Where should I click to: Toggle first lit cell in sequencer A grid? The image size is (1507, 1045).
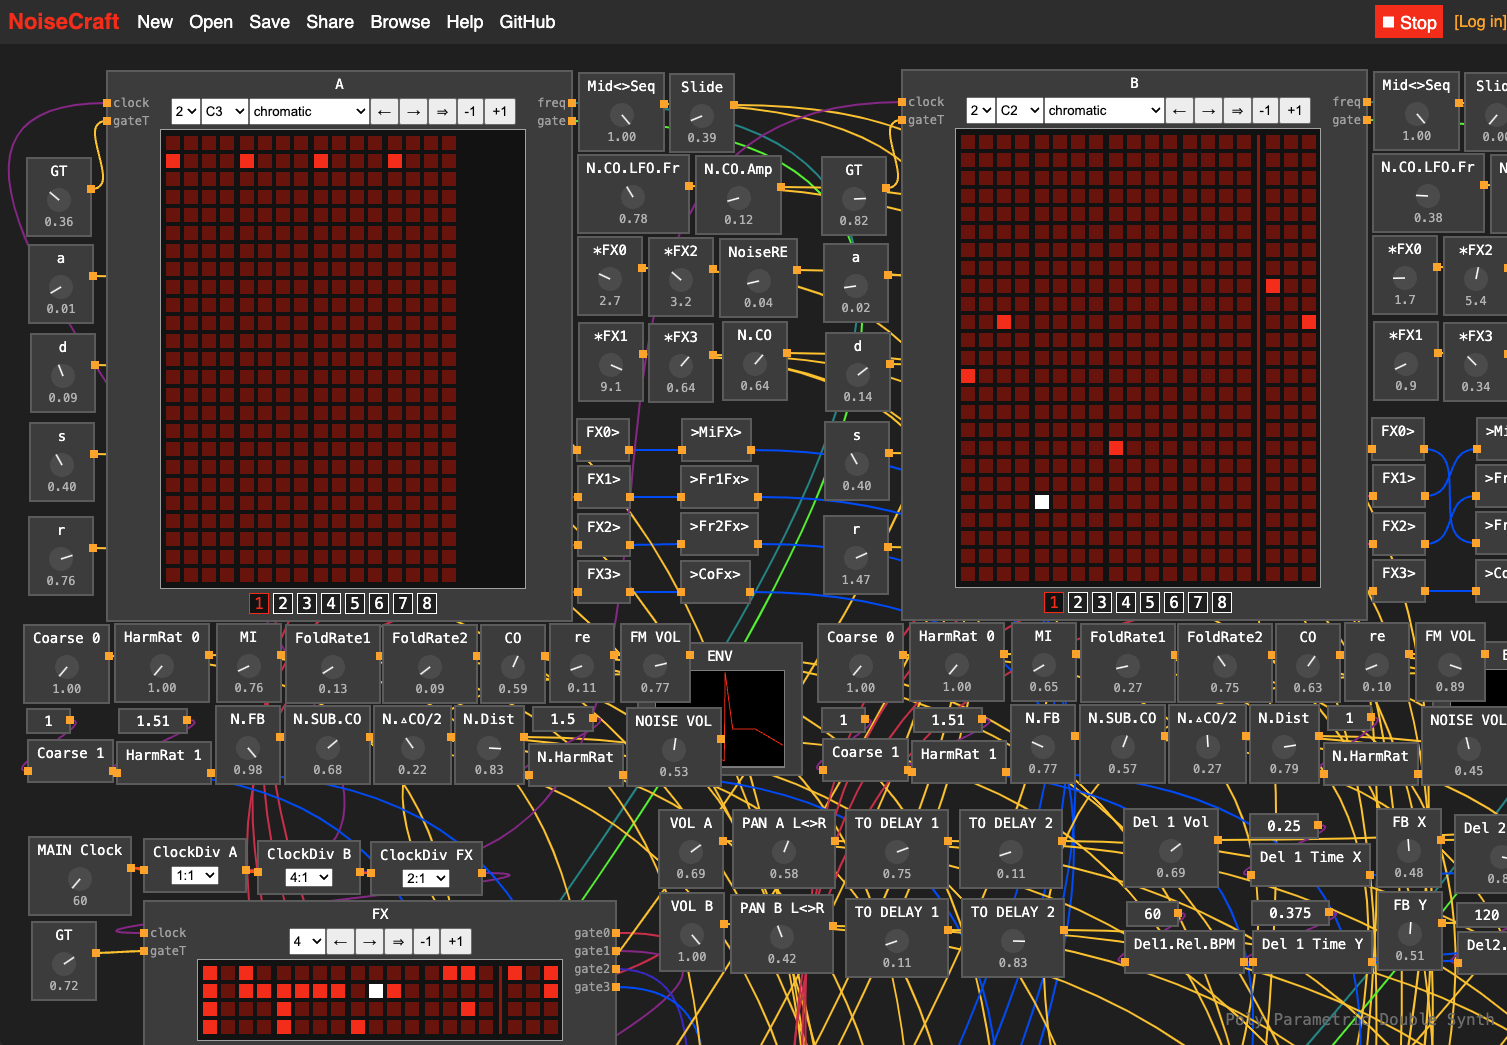(173, 161)
